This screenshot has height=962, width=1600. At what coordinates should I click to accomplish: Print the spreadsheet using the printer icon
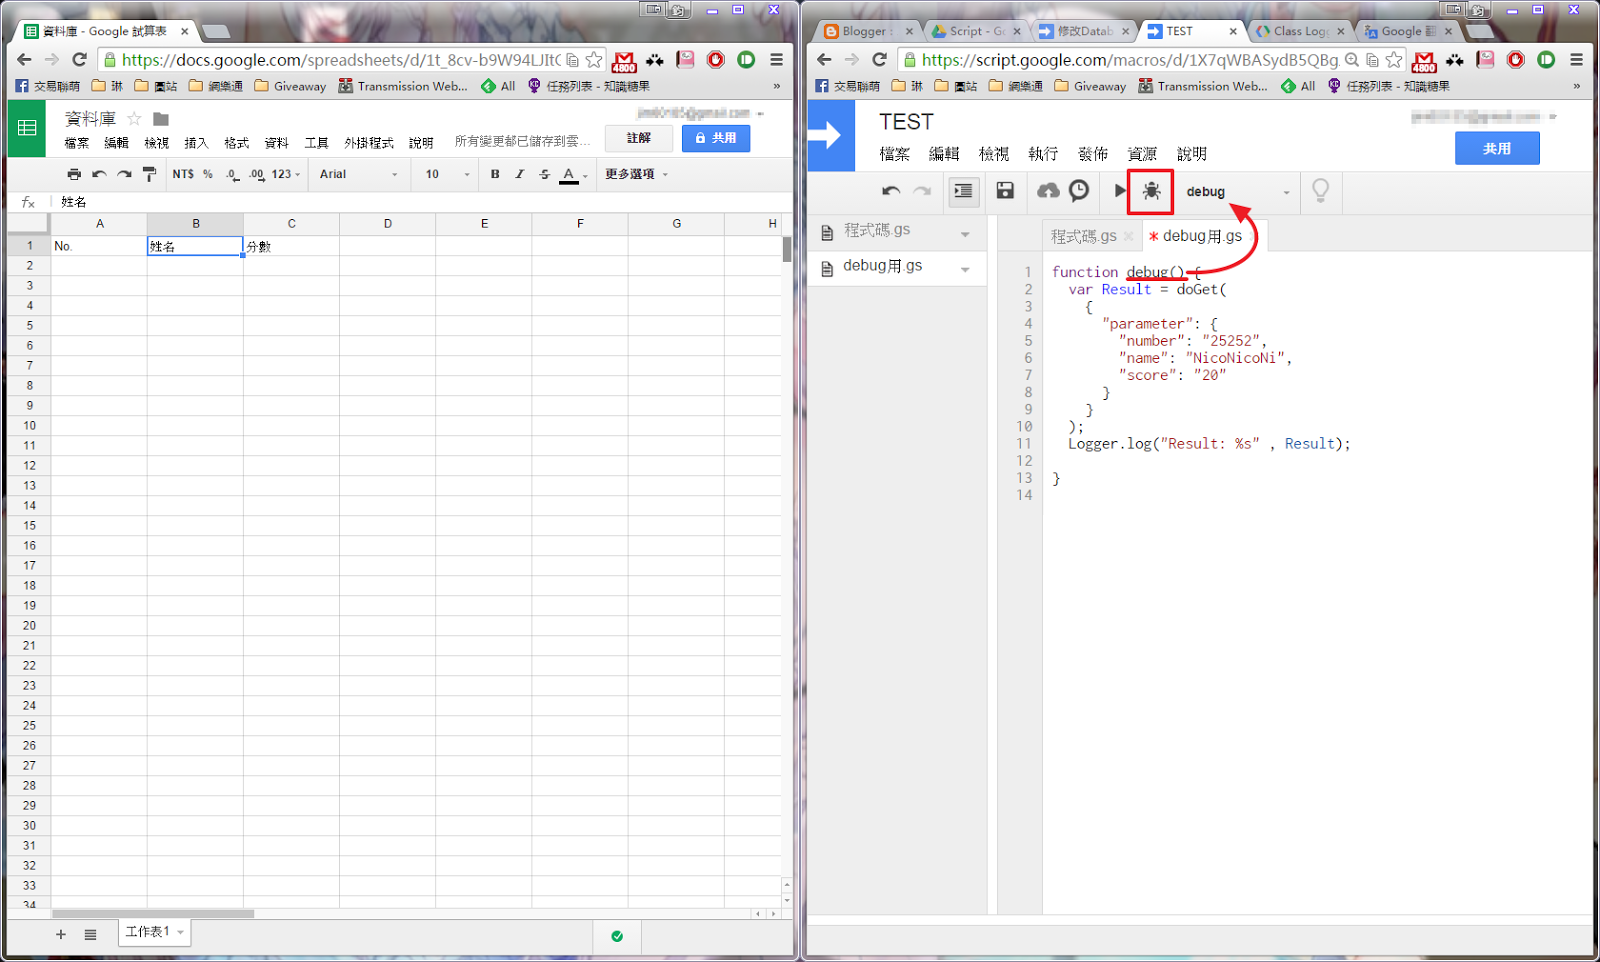(x=74, y=174)
